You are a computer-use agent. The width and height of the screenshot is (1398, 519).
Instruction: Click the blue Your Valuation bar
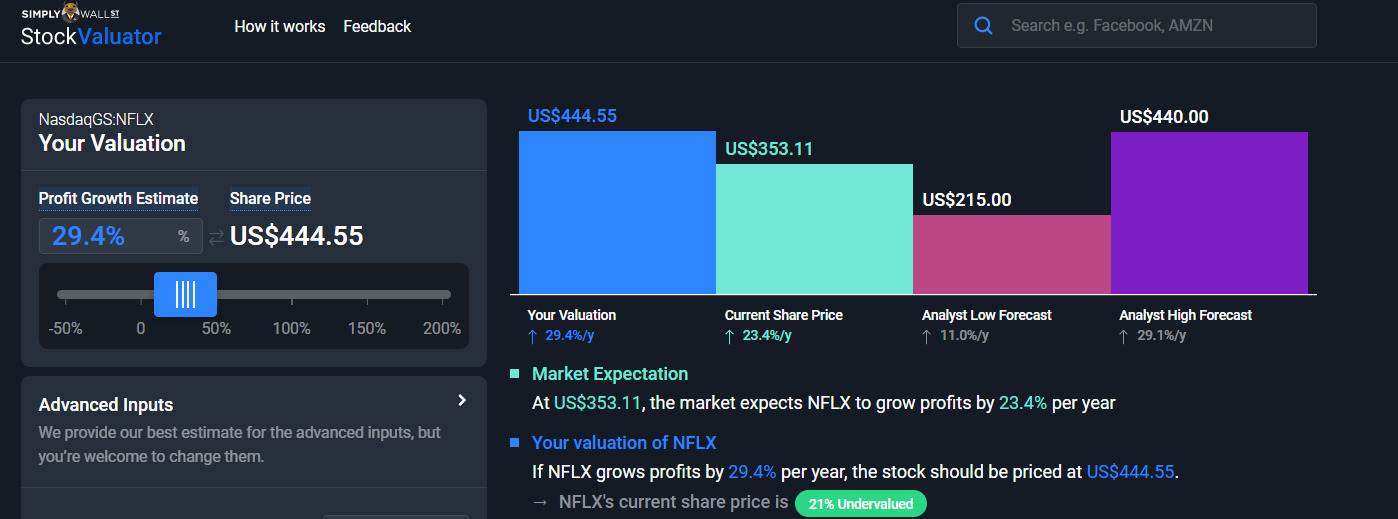click(617, 212)
